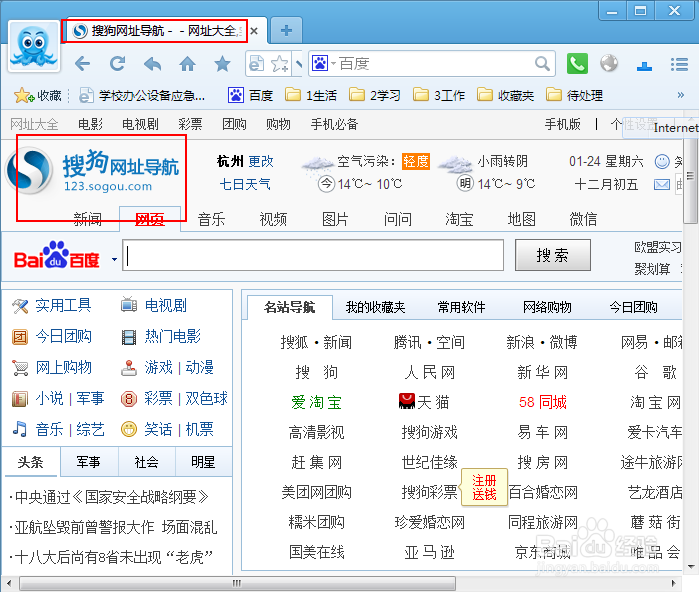This screenshot has width=699, height=592.
Task: Click the 收藏 star bookmark button
Action: pyautogui.click(x=37, y=95)
